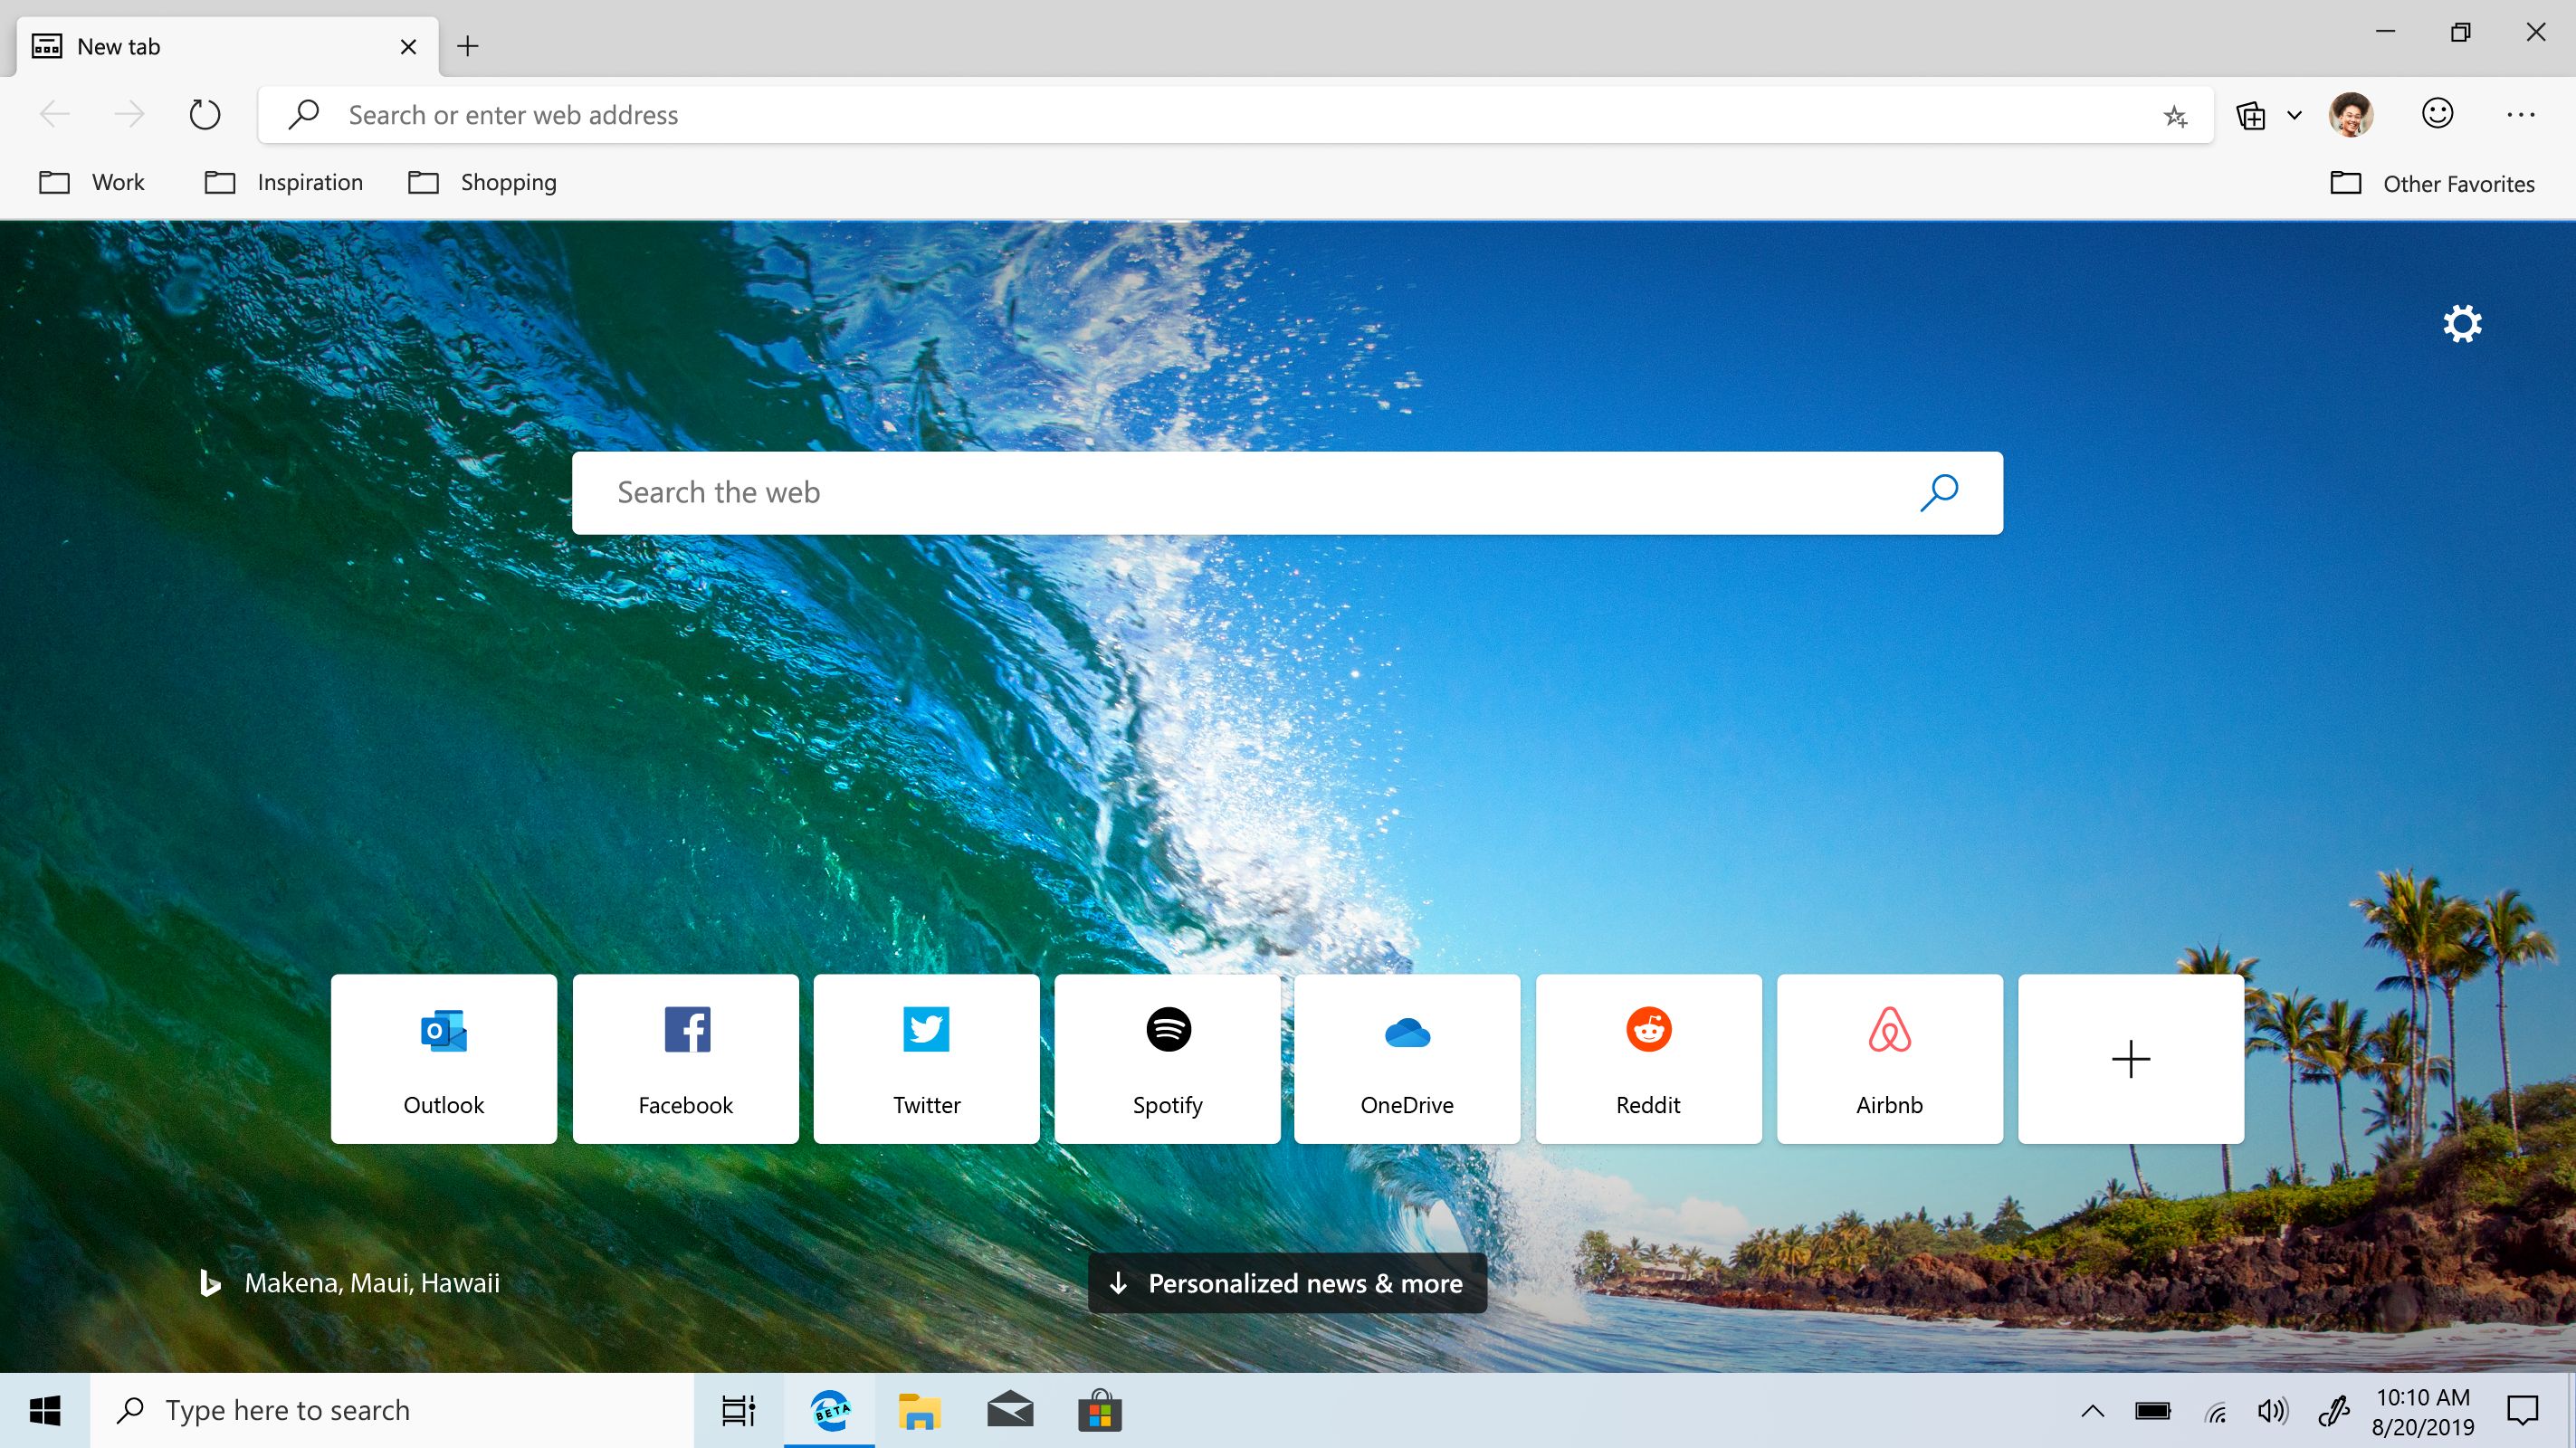This screenshot has height=1448, width=2576.
Task: Open Airbnb shortcut tile
Action: [x=1890, y=1057]
